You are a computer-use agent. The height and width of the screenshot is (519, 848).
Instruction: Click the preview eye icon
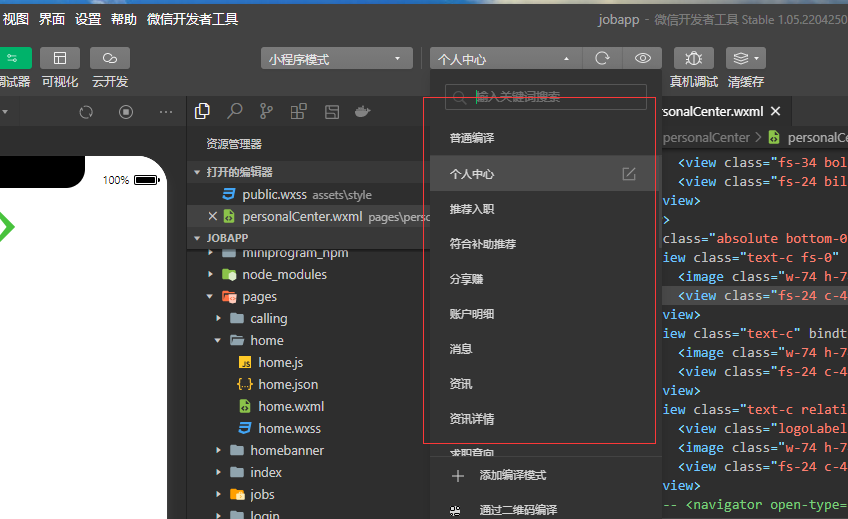pos(642,58)
